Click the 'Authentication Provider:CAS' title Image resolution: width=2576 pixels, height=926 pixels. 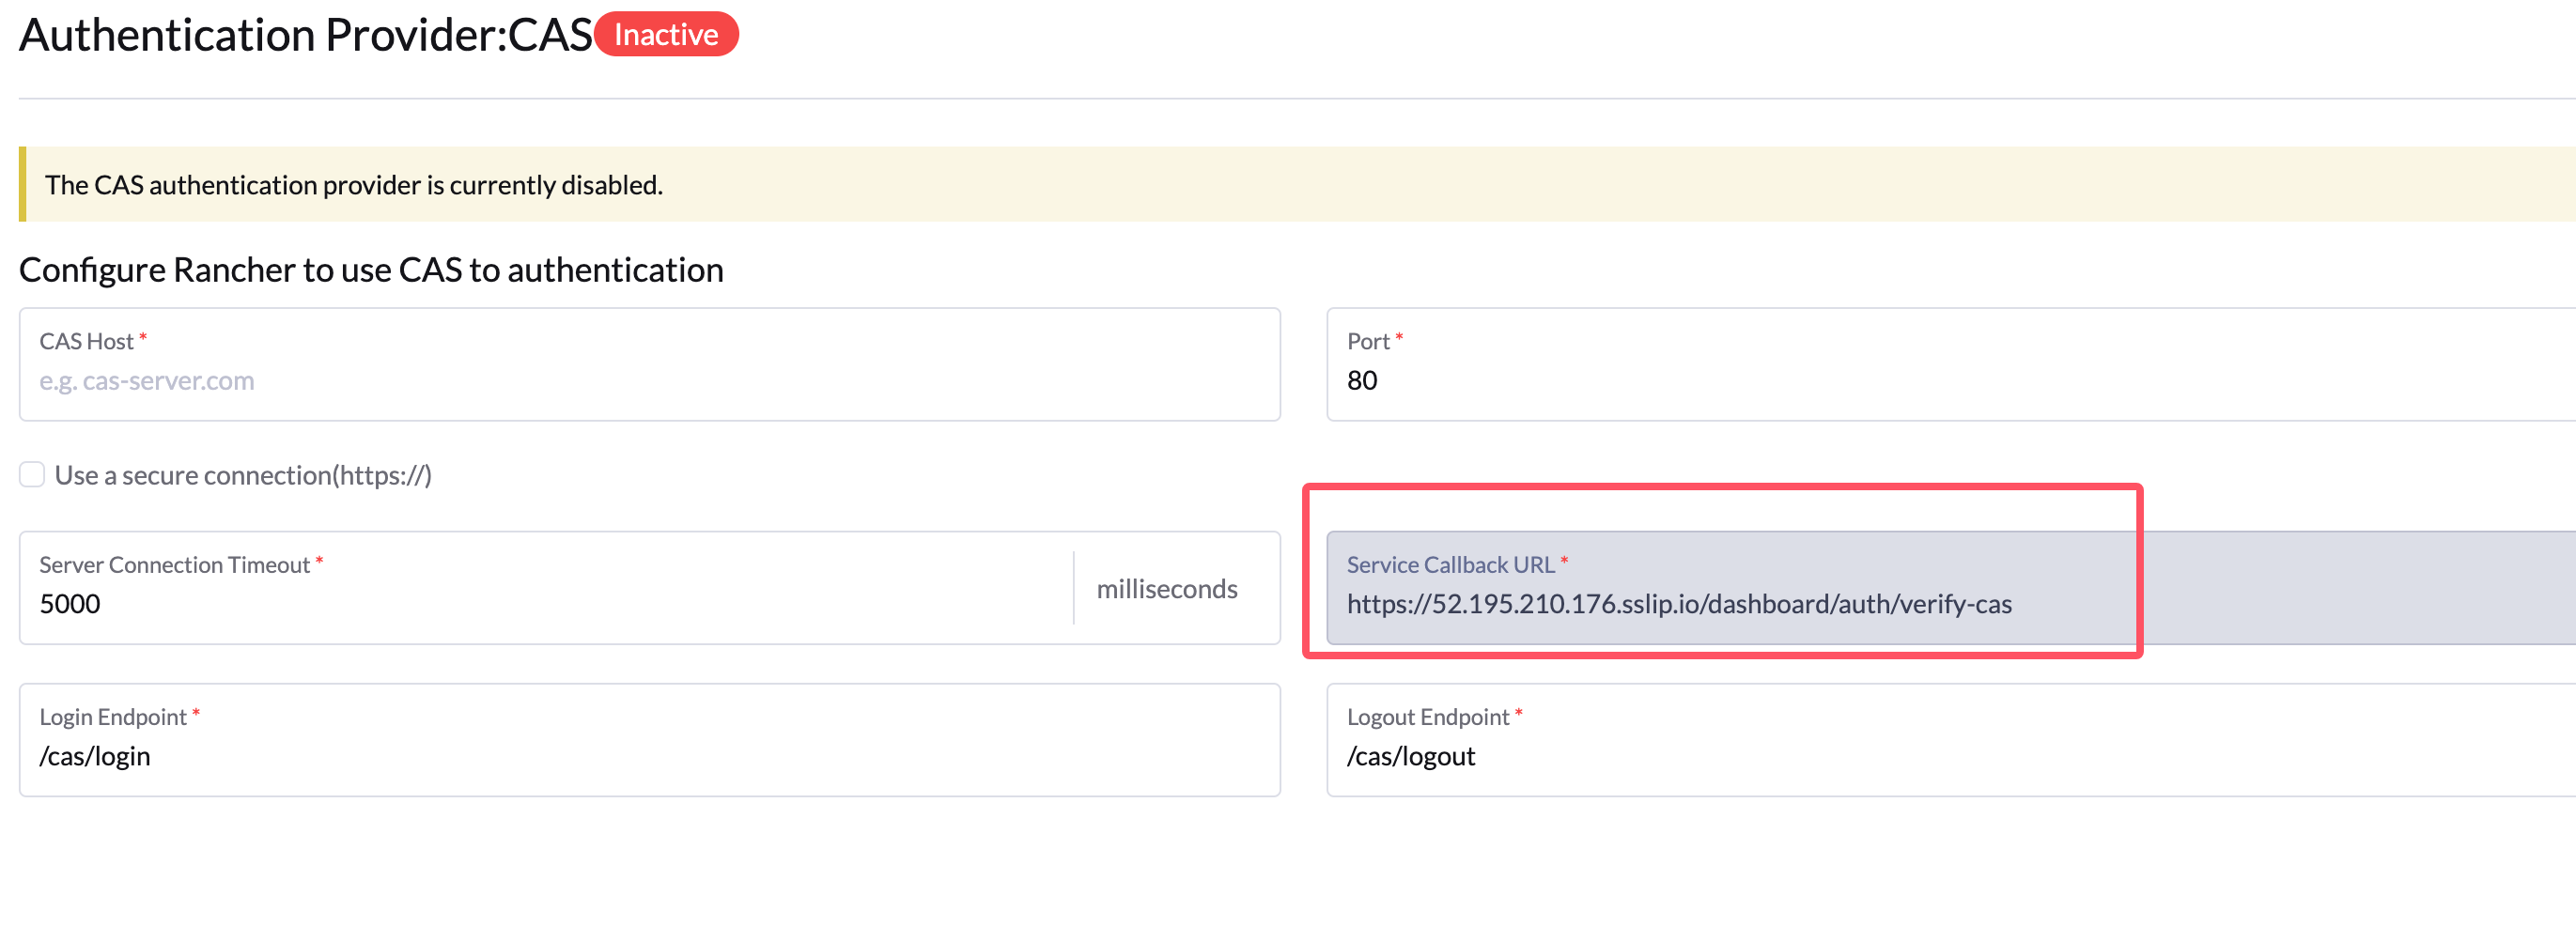click(306, 35)
